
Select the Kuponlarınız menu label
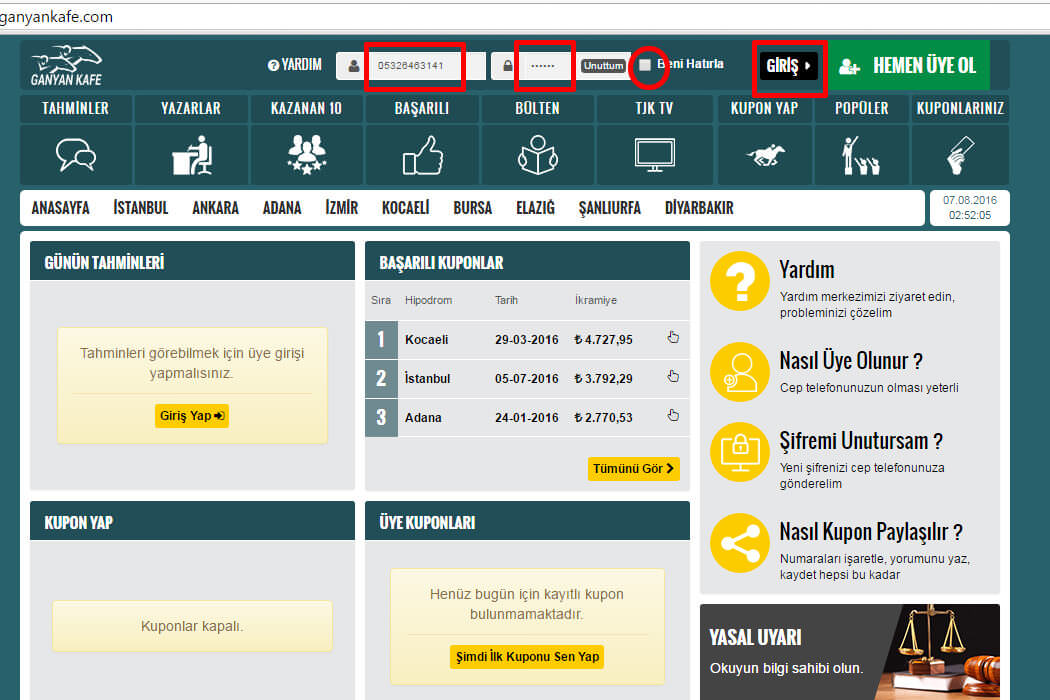point(960,109)
